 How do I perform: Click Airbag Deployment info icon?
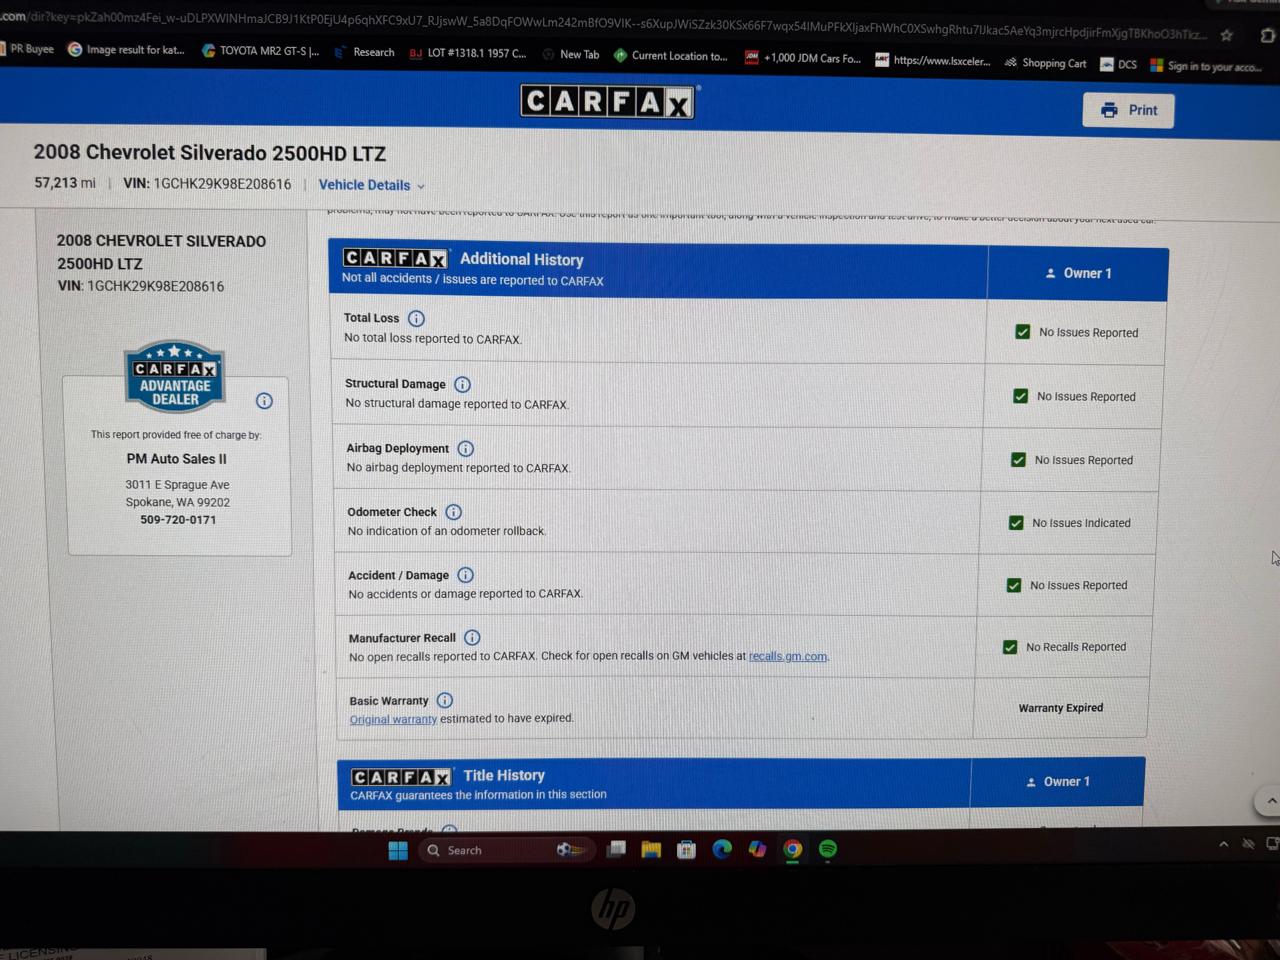(x=465, y=449)
